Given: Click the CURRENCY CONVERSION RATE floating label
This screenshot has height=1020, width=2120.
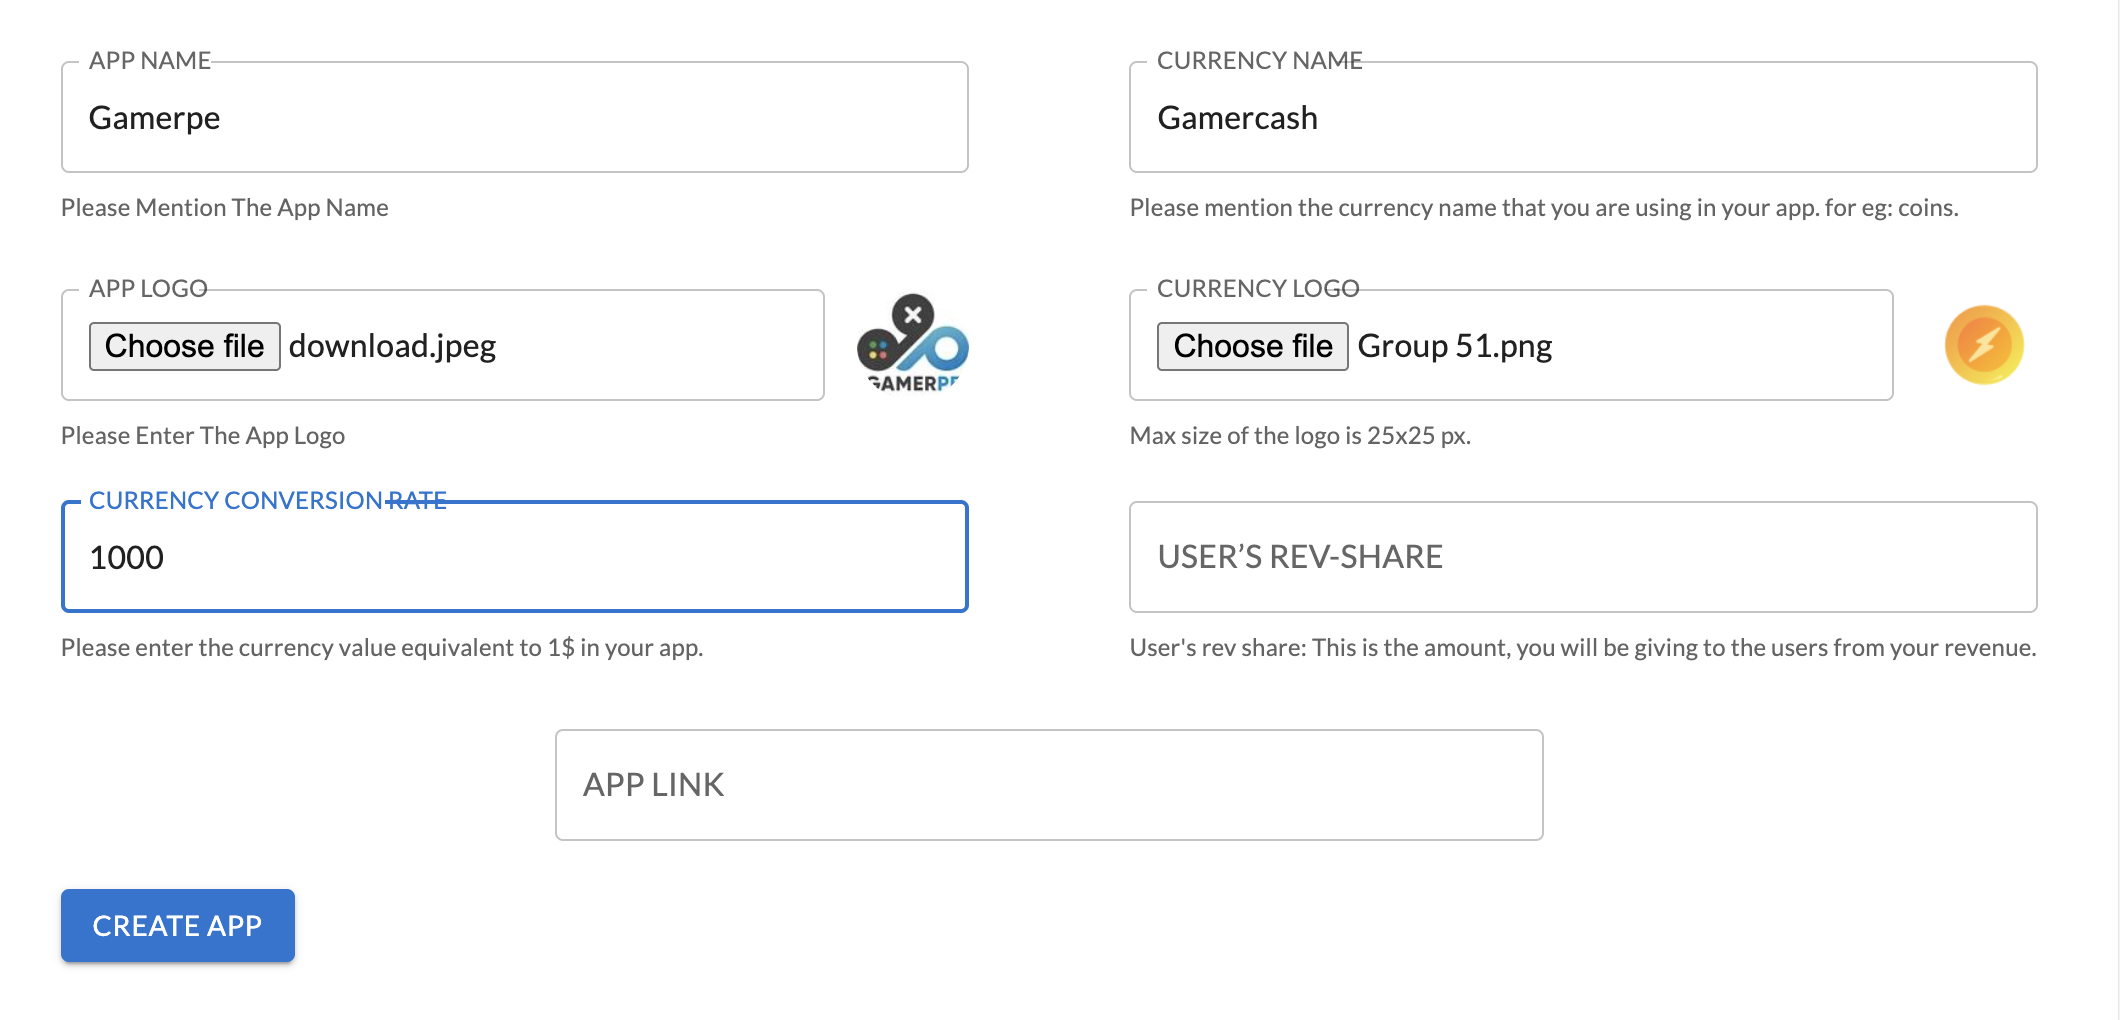Looking at the screenshot, I should click(x=267, y=500).
